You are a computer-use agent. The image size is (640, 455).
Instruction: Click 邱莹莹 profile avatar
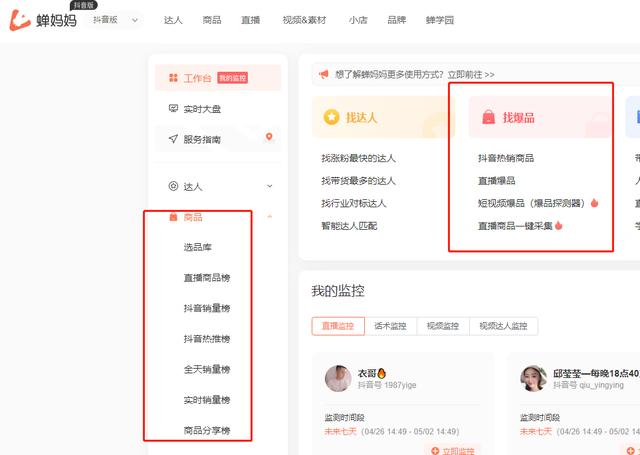(533, 378)
